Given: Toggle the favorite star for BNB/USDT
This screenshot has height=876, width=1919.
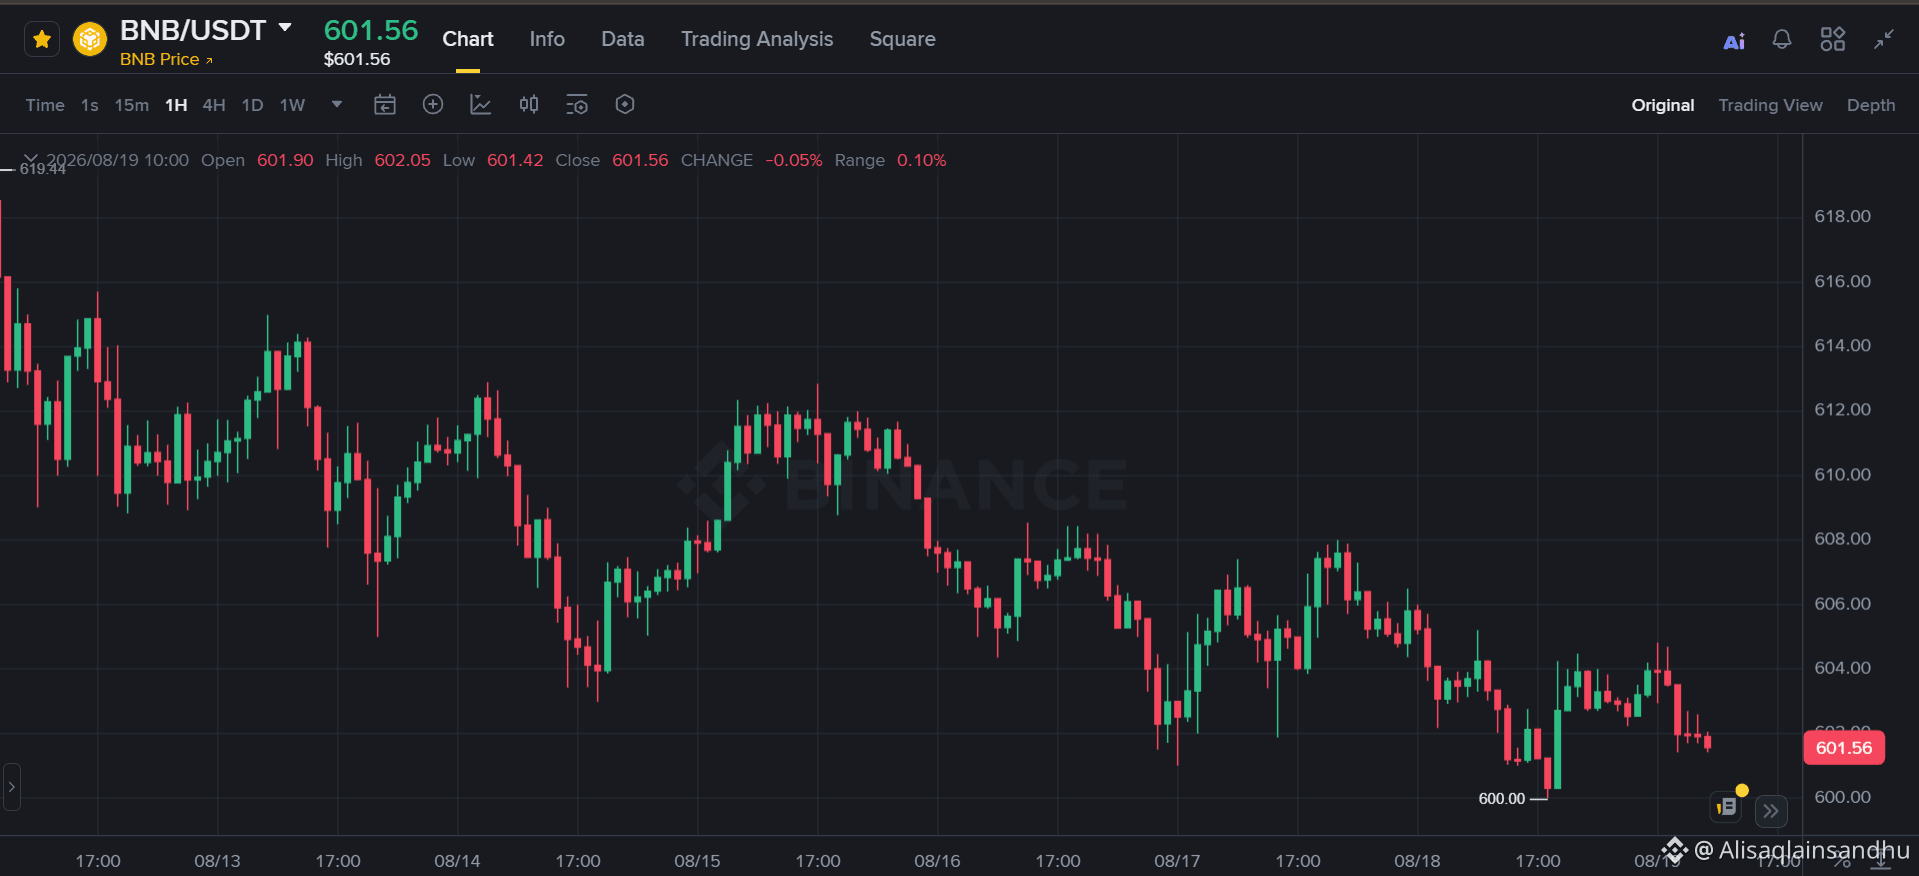Looking at the screenshot, I should click(x=42, y=40).
